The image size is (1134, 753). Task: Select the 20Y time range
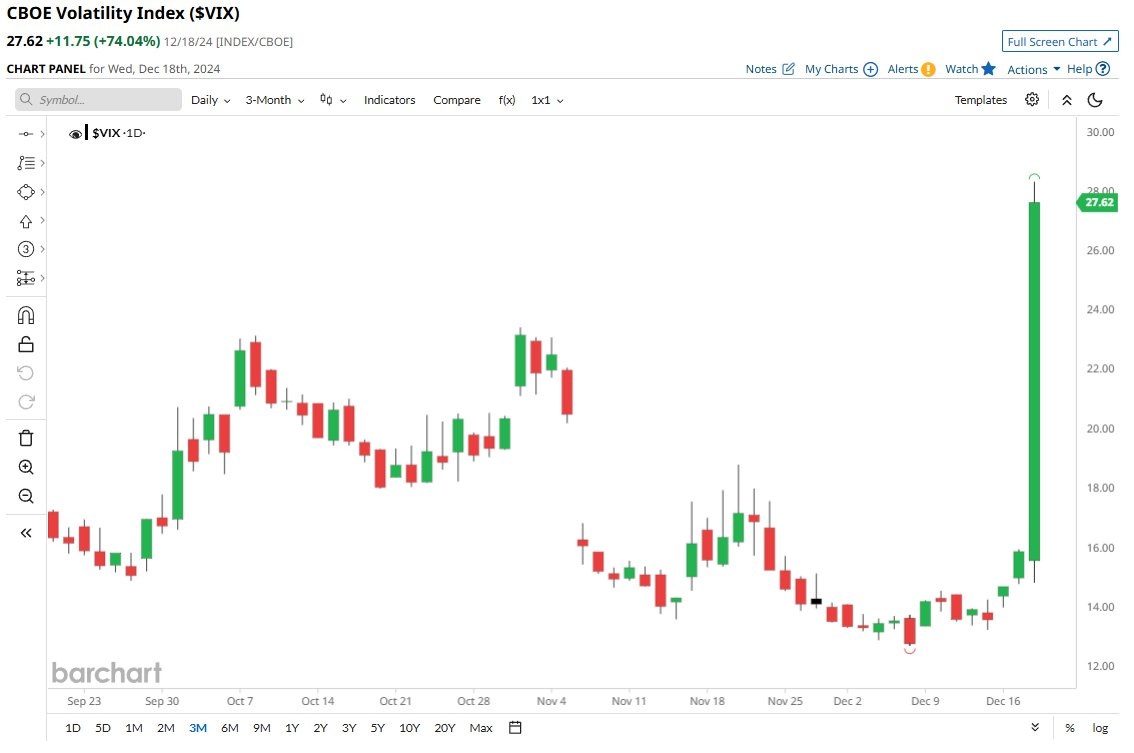pos(445,728)
